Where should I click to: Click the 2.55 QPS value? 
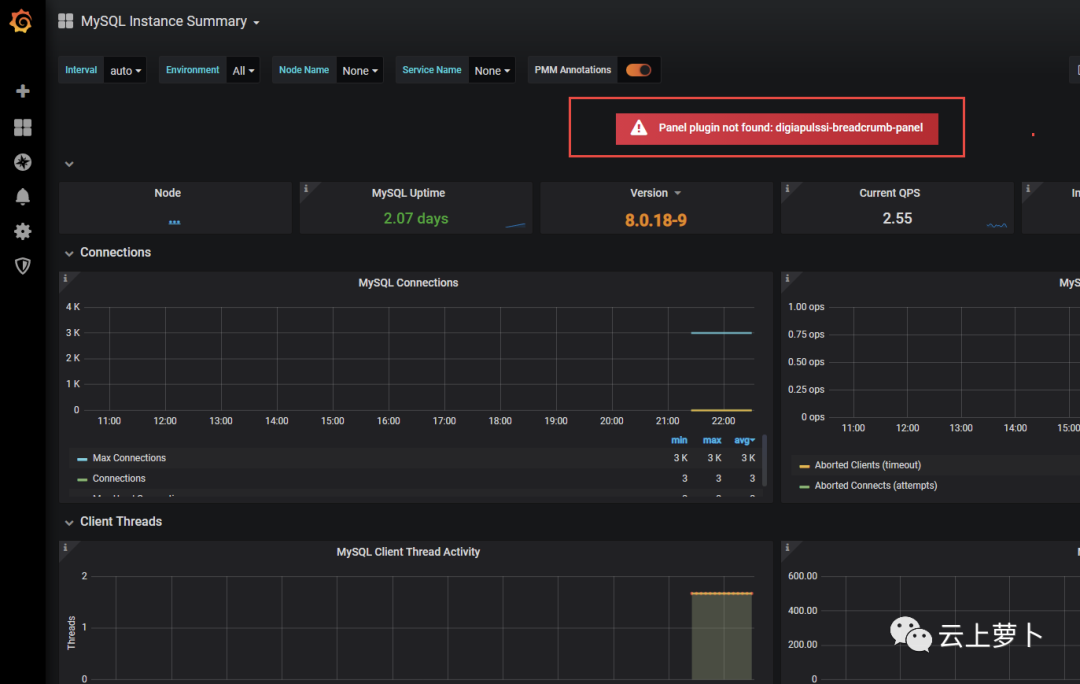click(x=897, y=218)
